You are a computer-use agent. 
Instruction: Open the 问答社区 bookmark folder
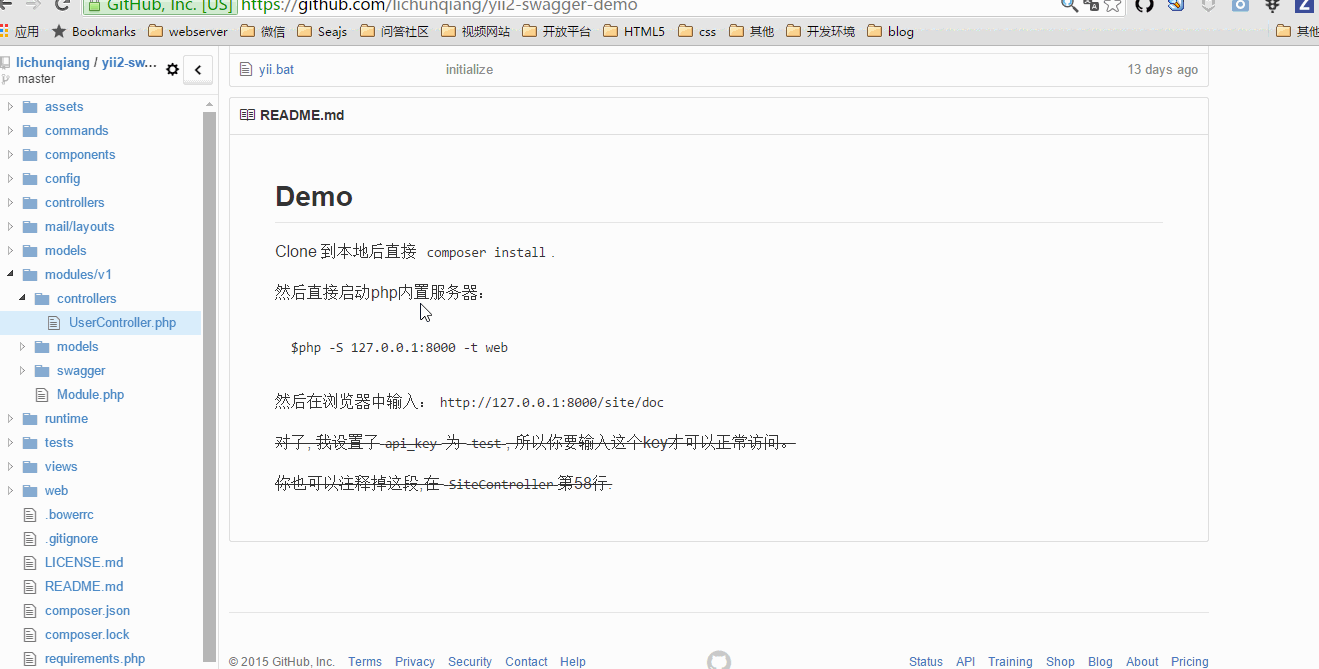[394, 31]
